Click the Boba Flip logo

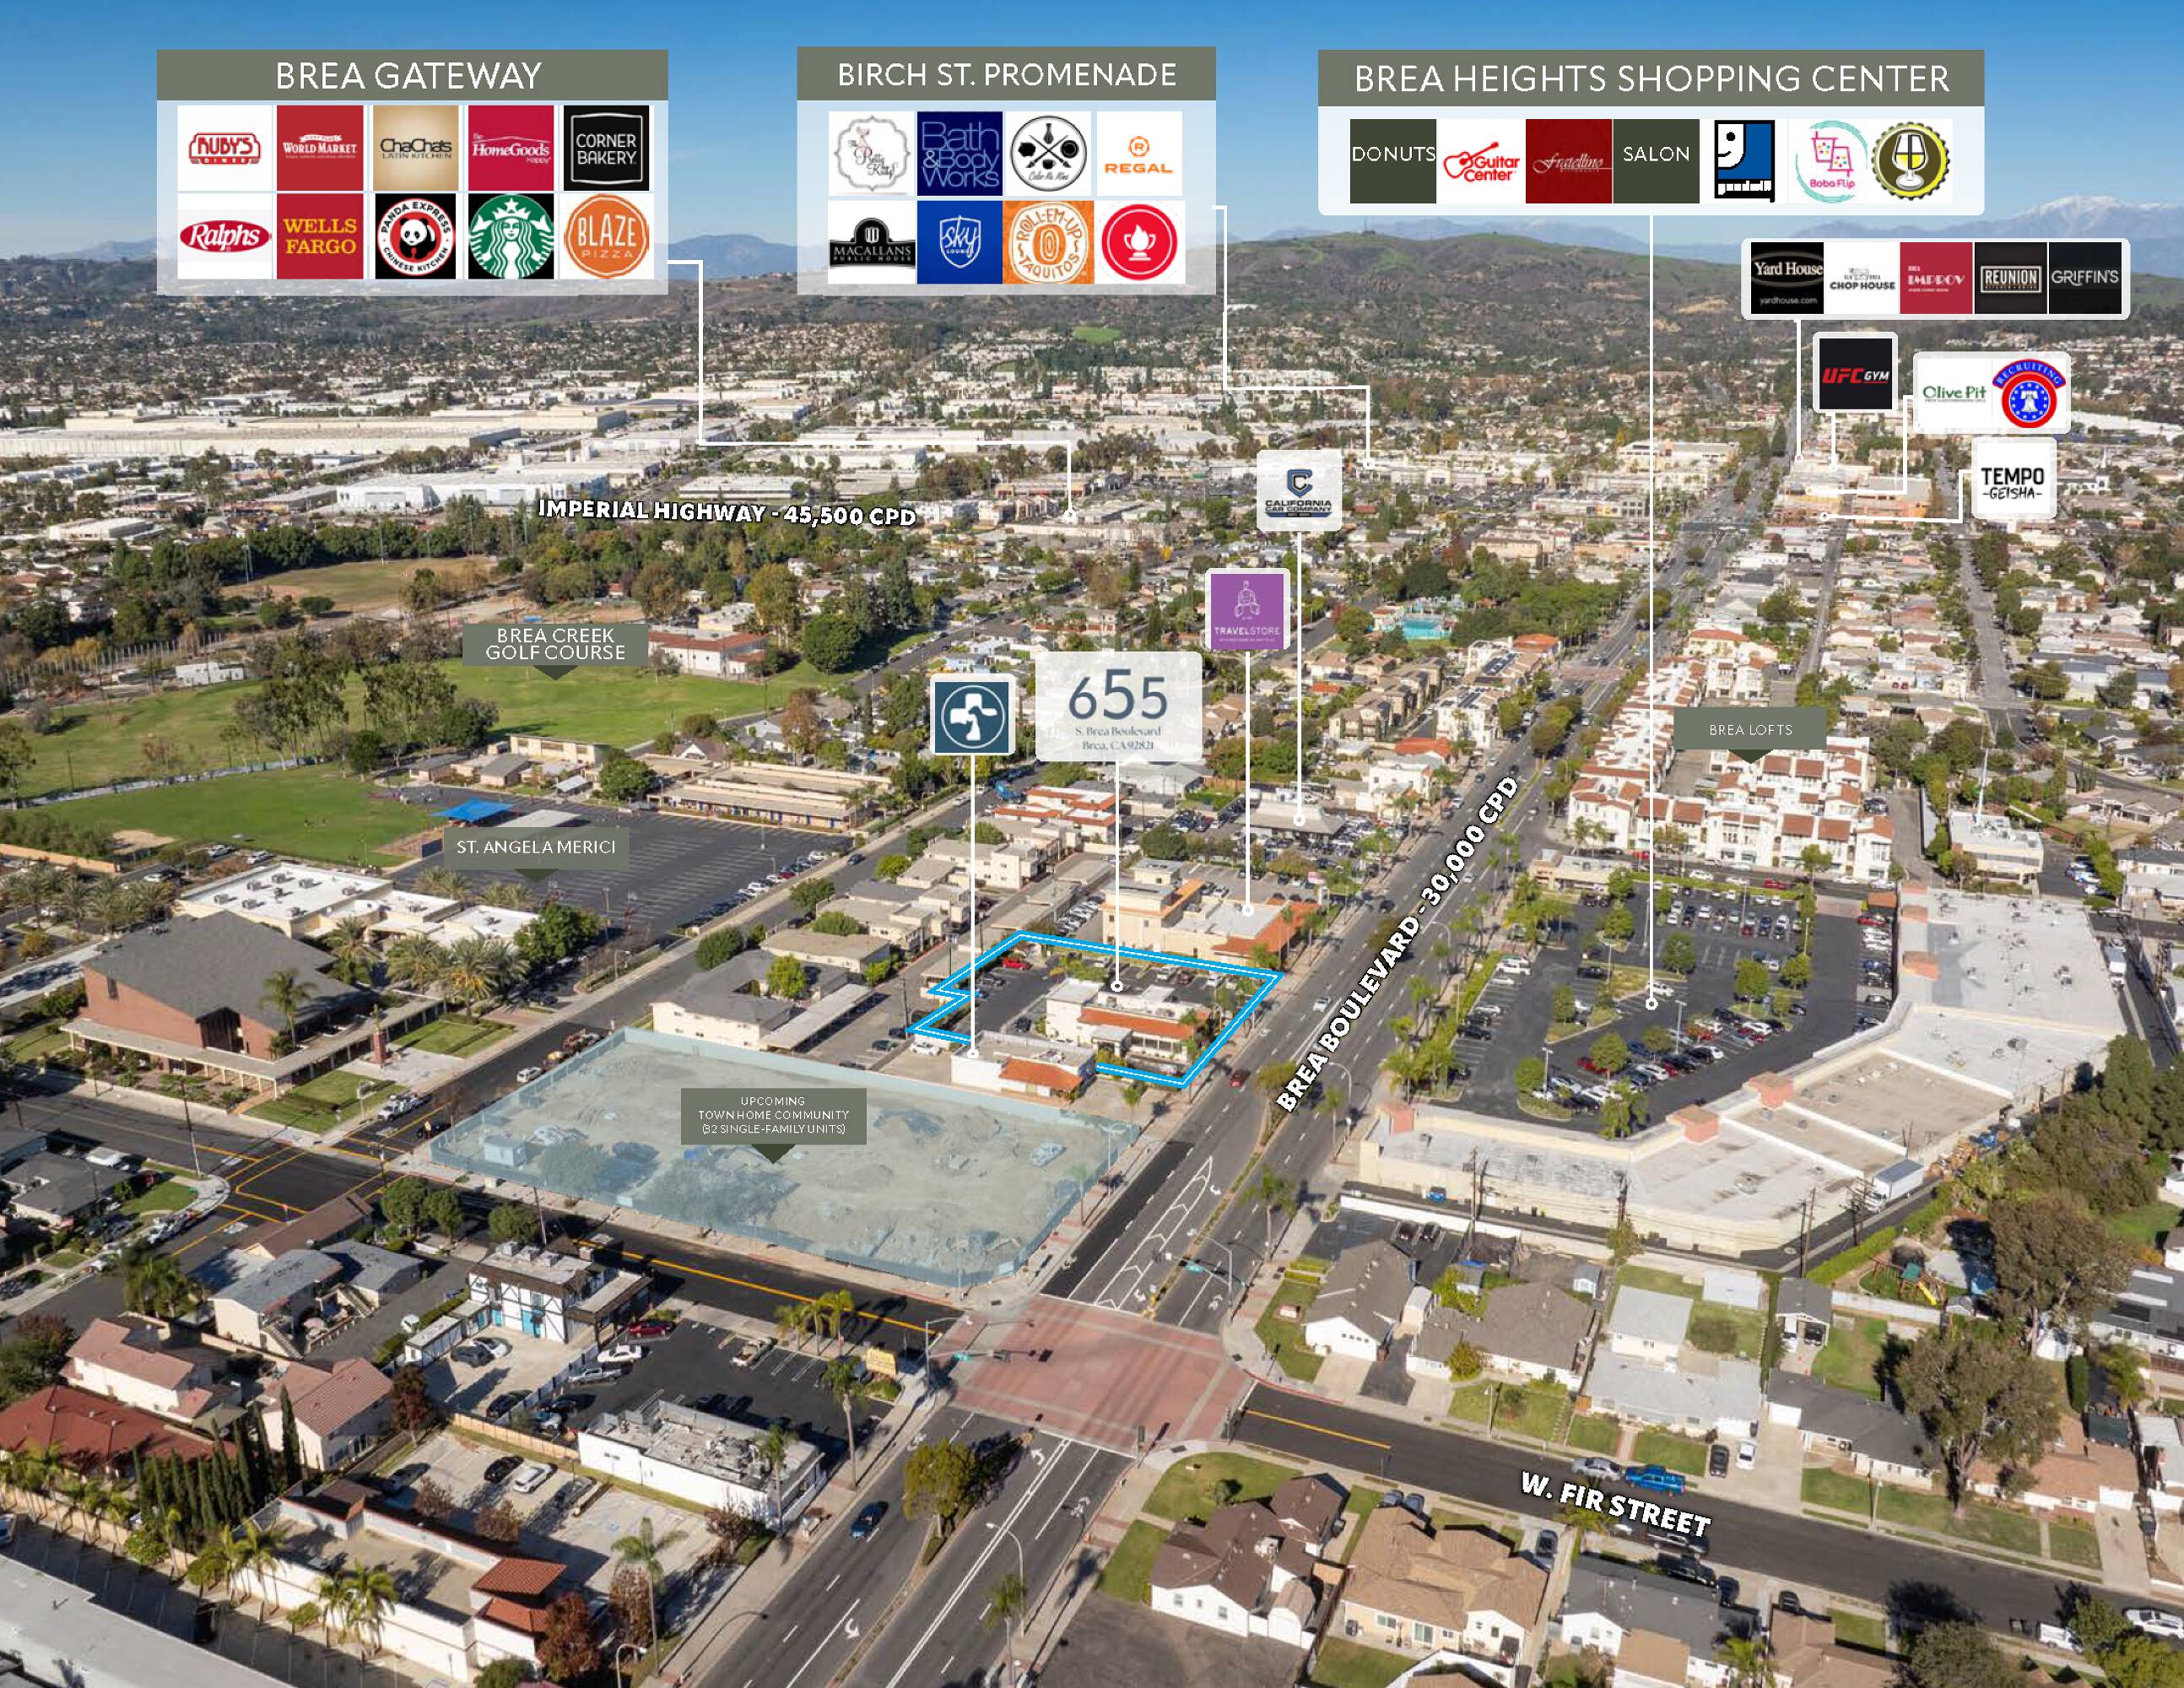tap(1832, 161)
